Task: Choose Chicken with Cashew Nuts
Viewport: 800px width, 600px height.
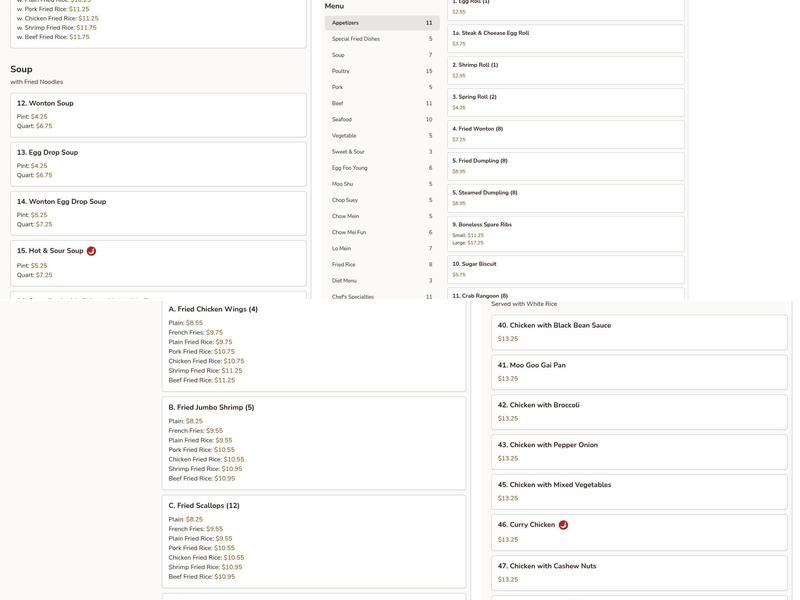Action: 639,572
